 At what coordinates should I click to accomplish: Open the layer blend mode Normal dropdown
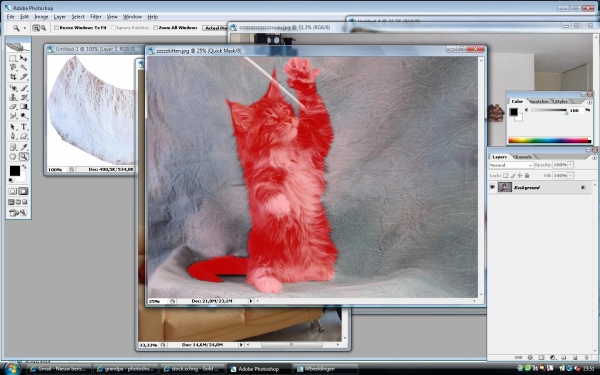511,165
